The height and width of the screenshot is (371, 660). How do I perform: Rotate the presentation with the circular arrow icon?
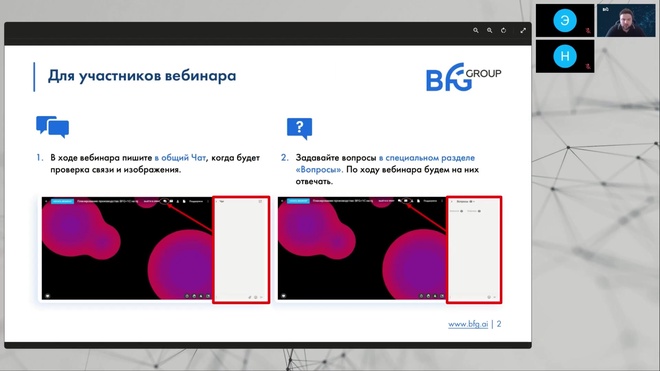[503, 30]
